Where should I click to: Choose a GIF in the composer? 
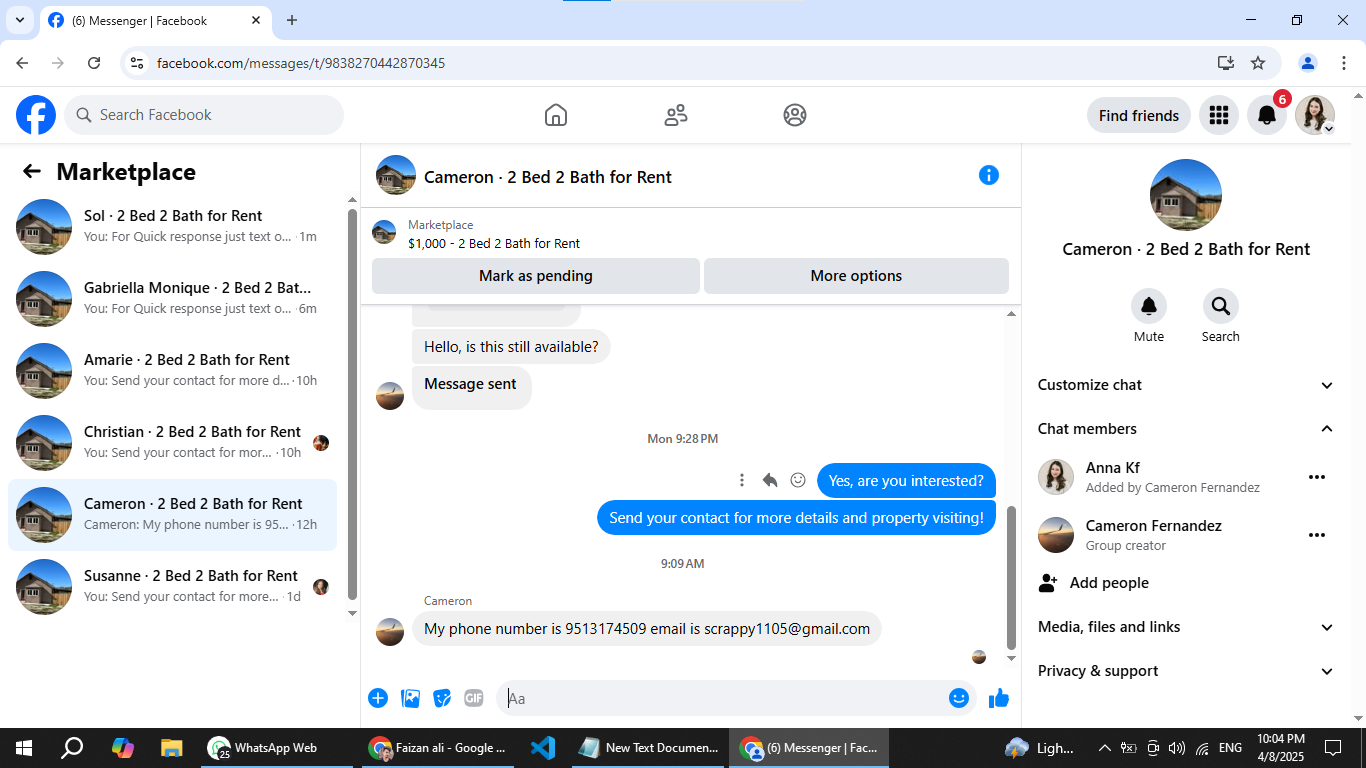(474, 698)
